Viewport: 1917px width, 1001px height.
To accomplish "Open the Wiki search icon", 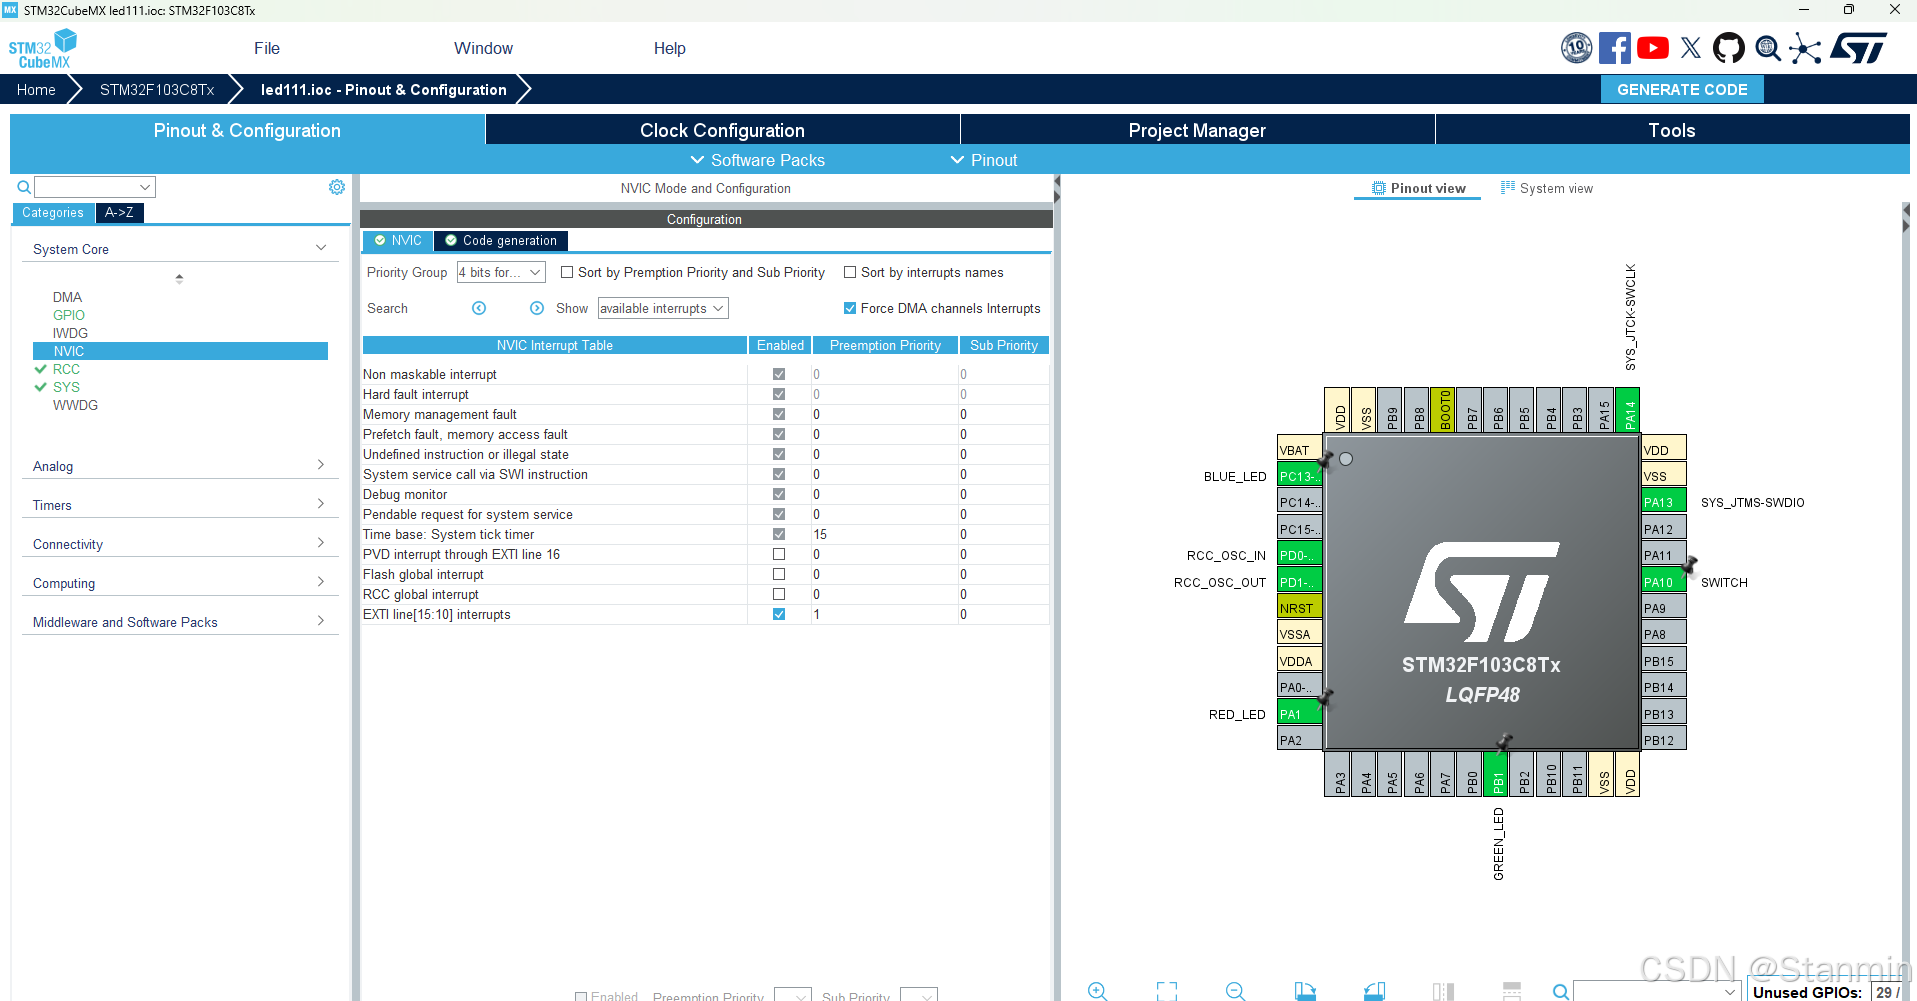I will [1768, 48].
